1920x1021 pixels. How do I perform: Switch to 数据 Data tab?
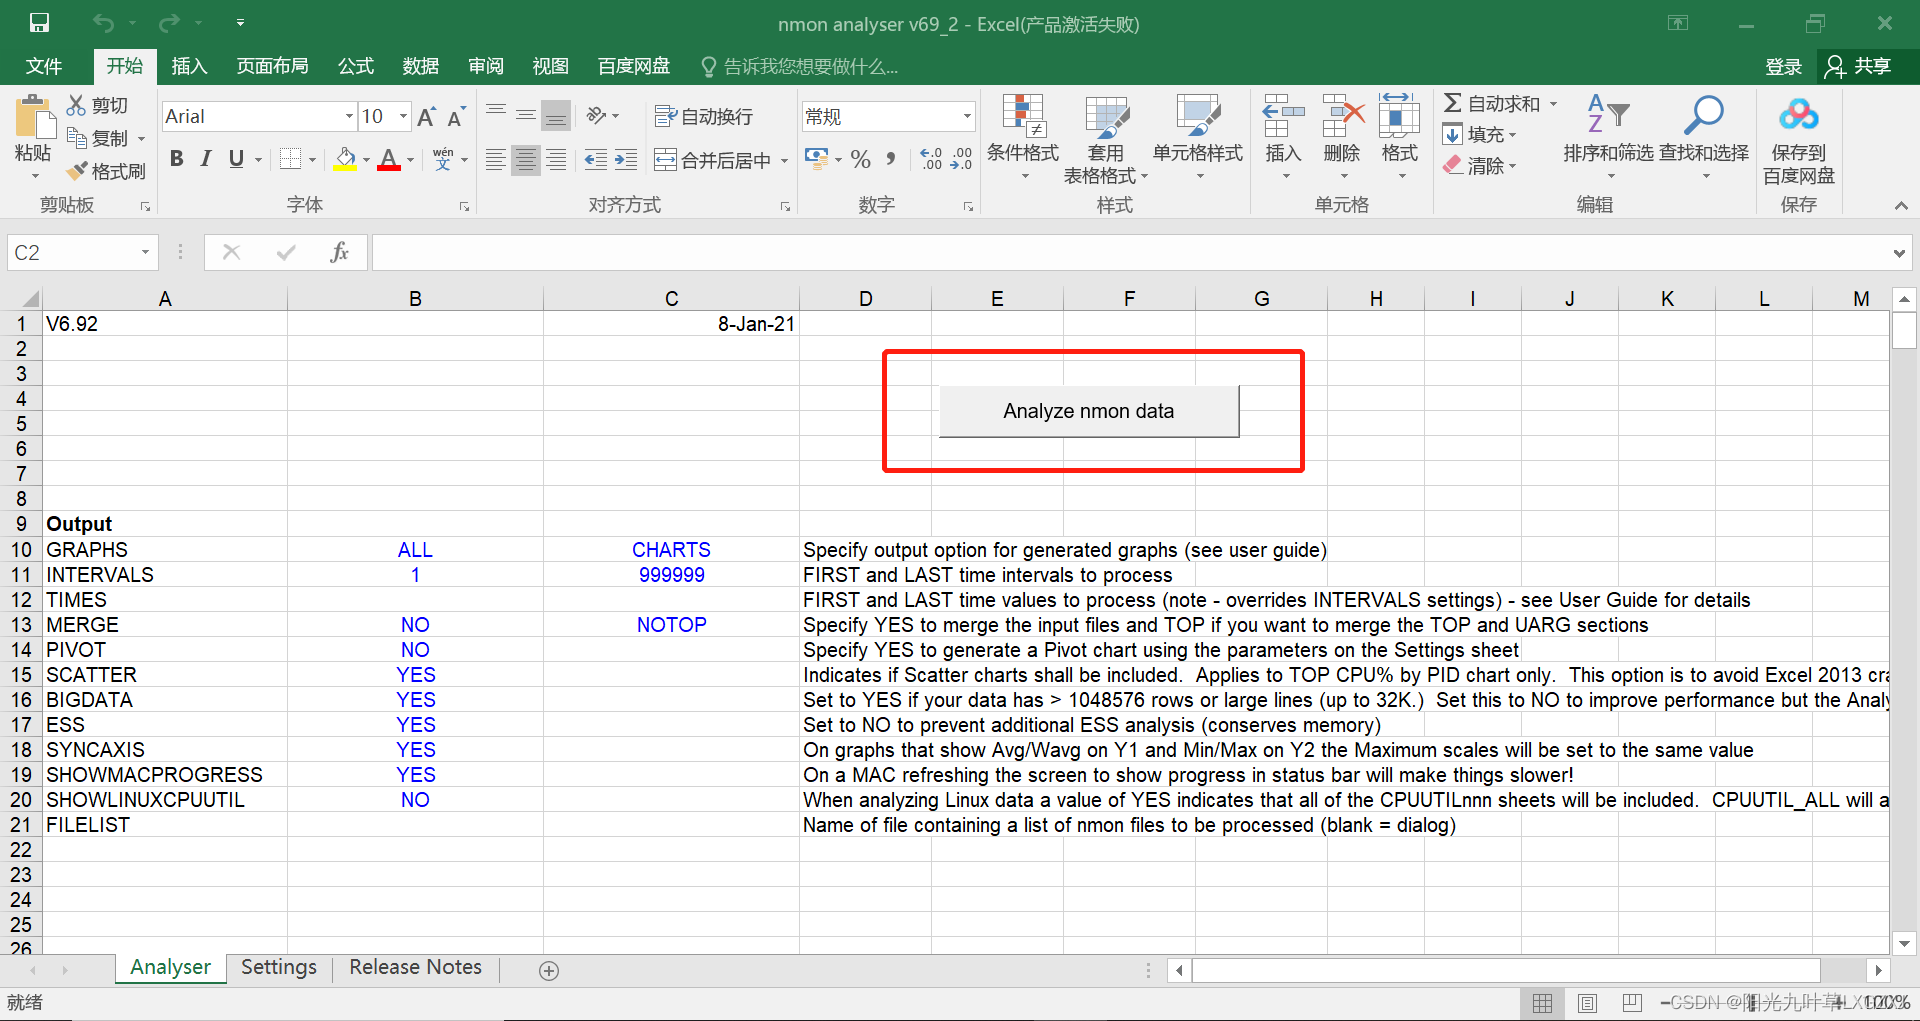(x=420, y=66)
